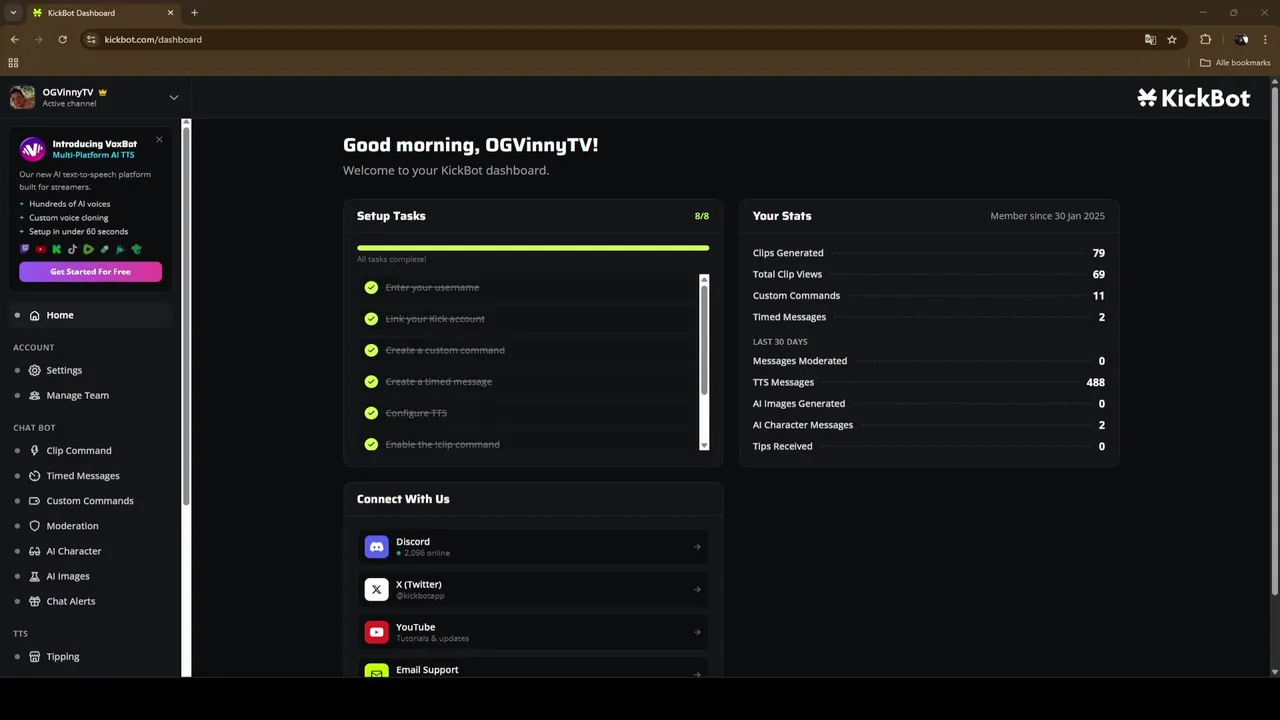Click the apps grid icon in bookmarks bar
This screenshot has height=720, width=1280.
click(13, 62)
